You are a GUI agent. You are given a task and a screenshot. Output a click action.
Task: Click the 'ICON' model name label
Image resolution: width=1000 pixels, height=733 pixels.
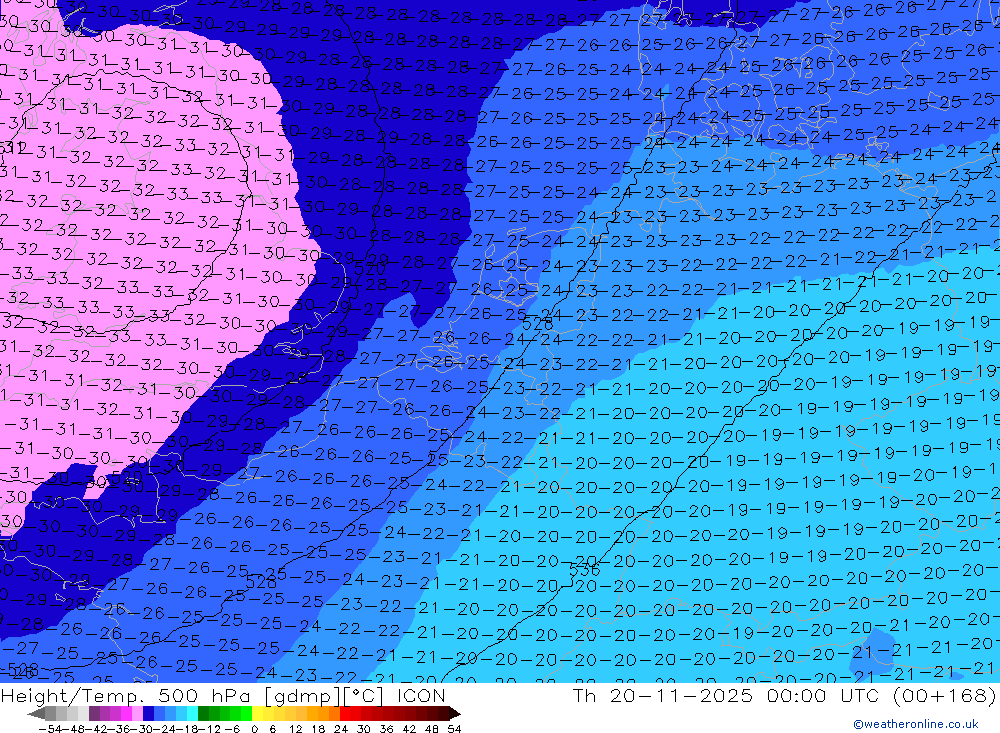tap(421, 695)
